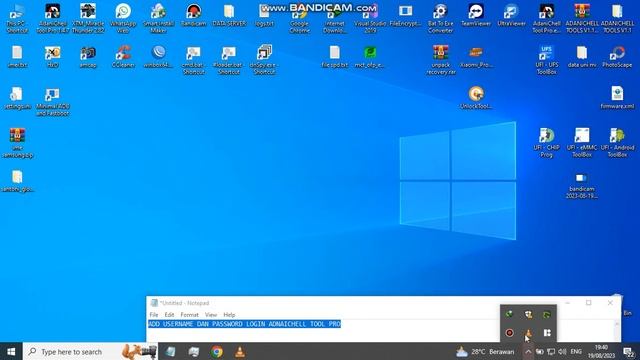This screenshot has height=360, width=640.
Task: Click the highlighted ADD USERNAME text line
Action: 244,324
